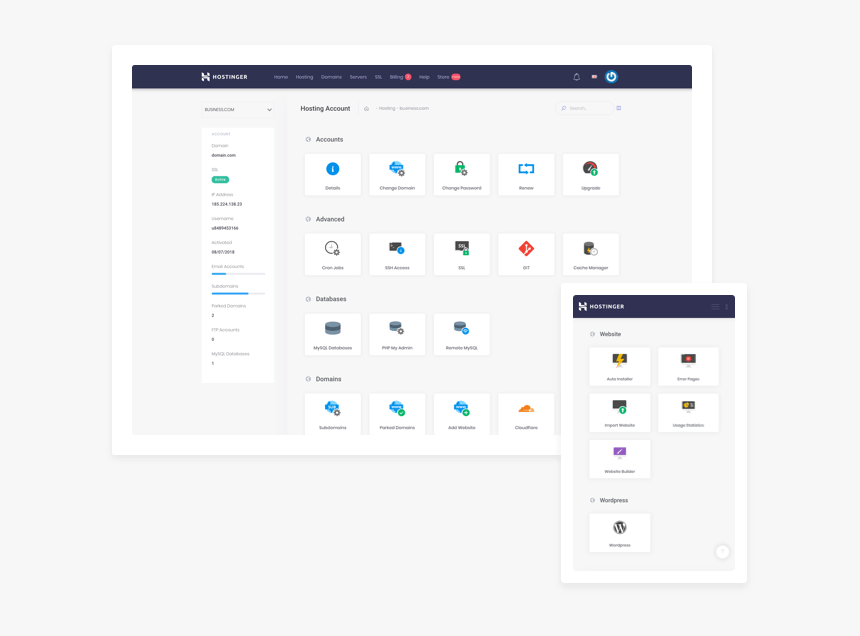Open the Subdomains tile

click(332, 414)
